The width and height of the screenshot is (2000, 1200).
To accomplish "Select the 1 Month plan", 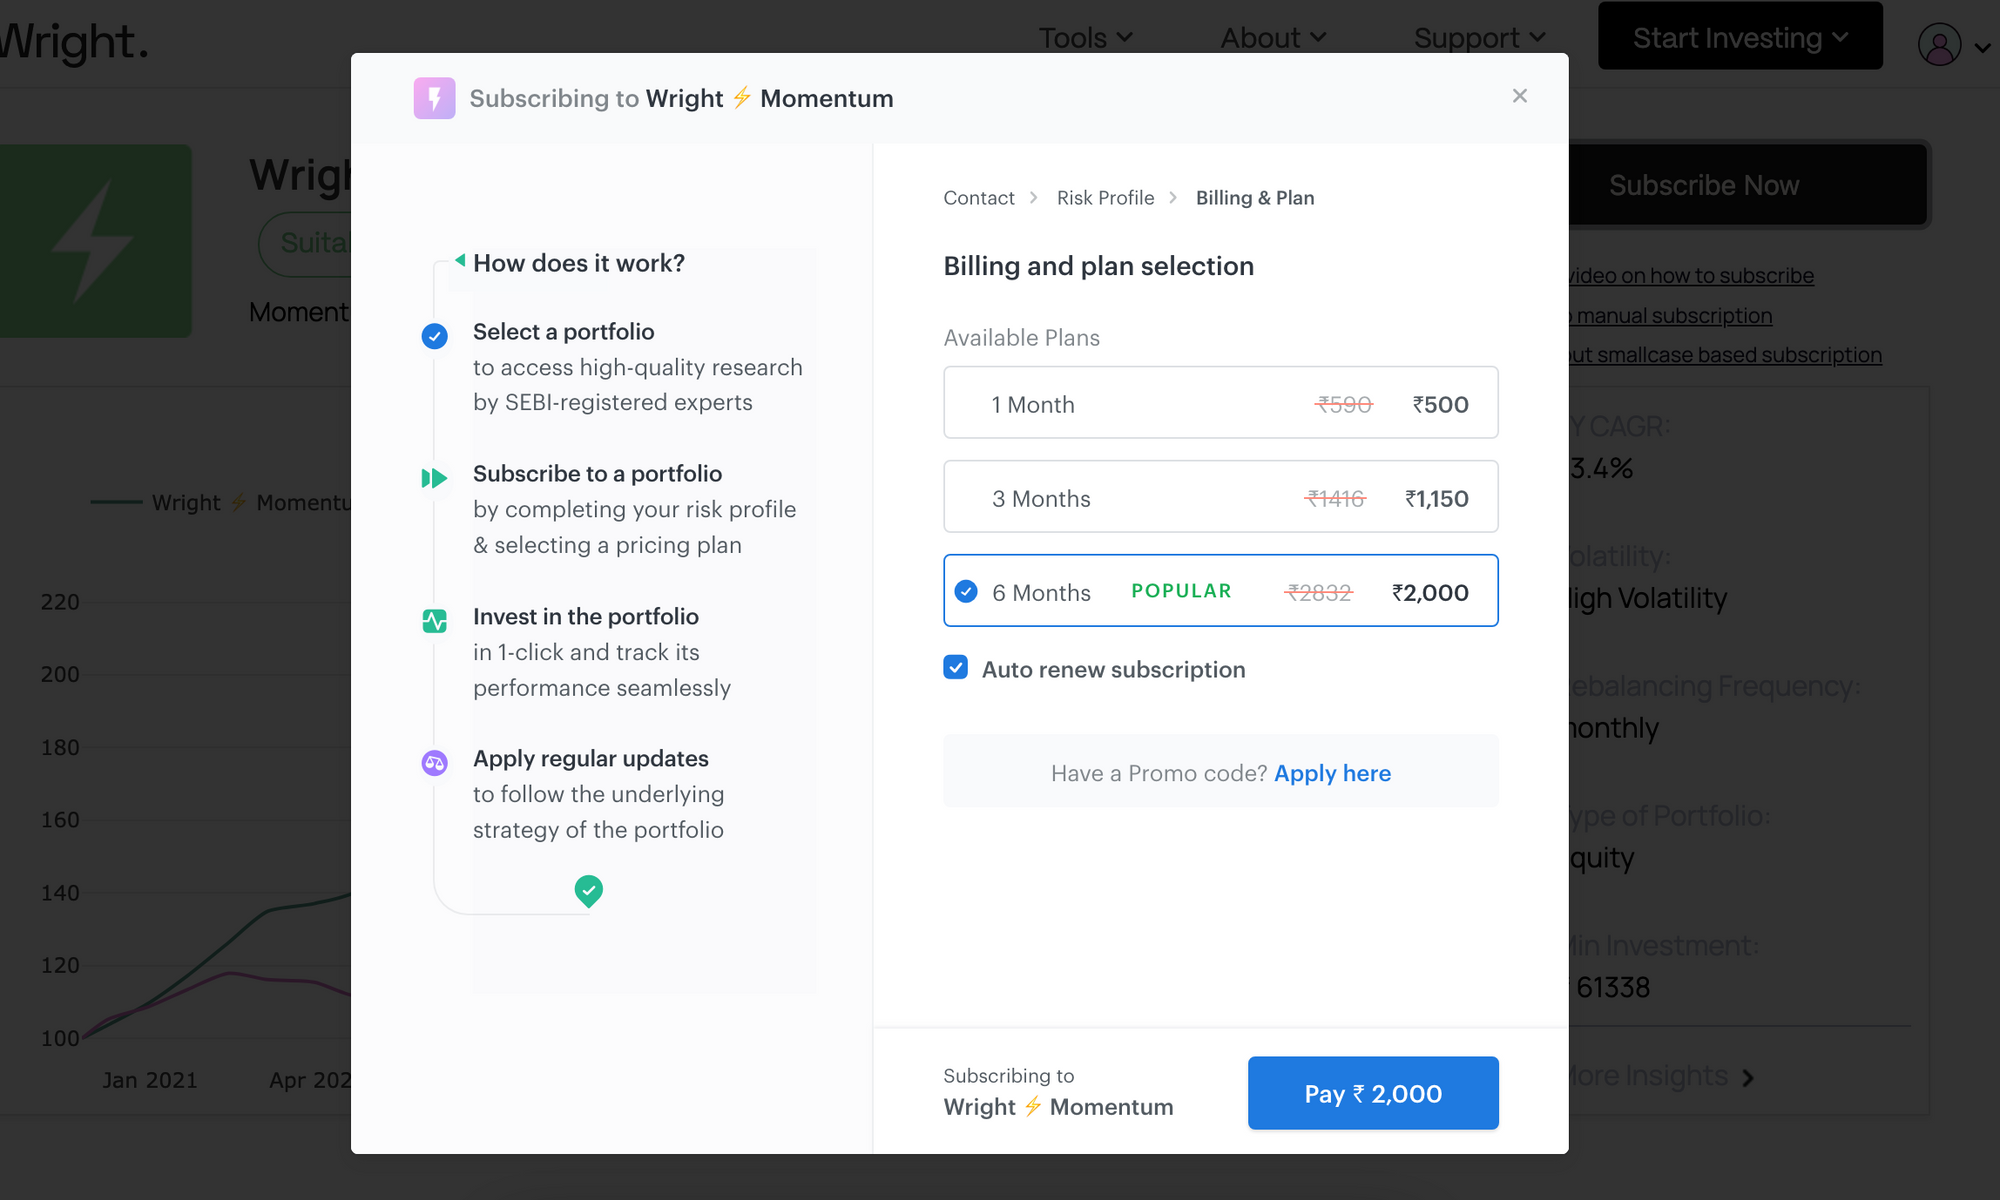I will pyautogui.click(x=1220, y=402).
